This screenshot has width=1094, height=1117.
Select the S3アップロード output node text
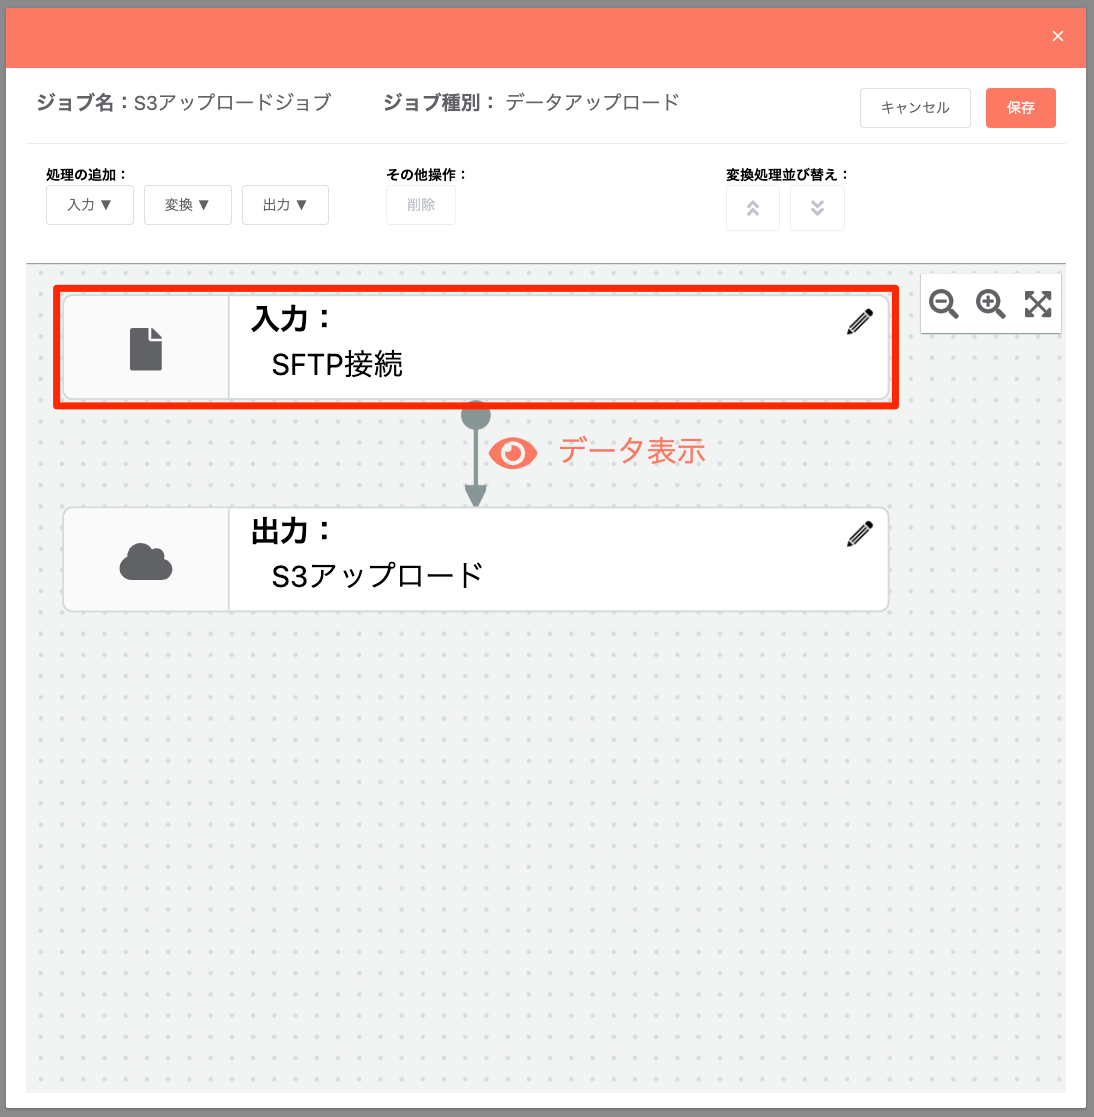(x=377, y=576)
